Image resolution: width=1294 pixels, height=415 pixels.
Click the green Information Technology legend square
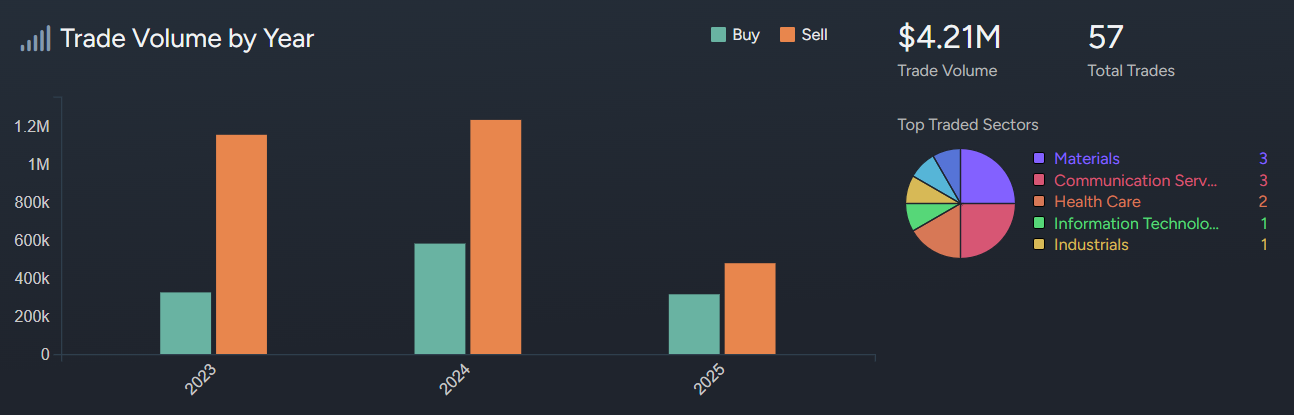tap(1039, 224)
